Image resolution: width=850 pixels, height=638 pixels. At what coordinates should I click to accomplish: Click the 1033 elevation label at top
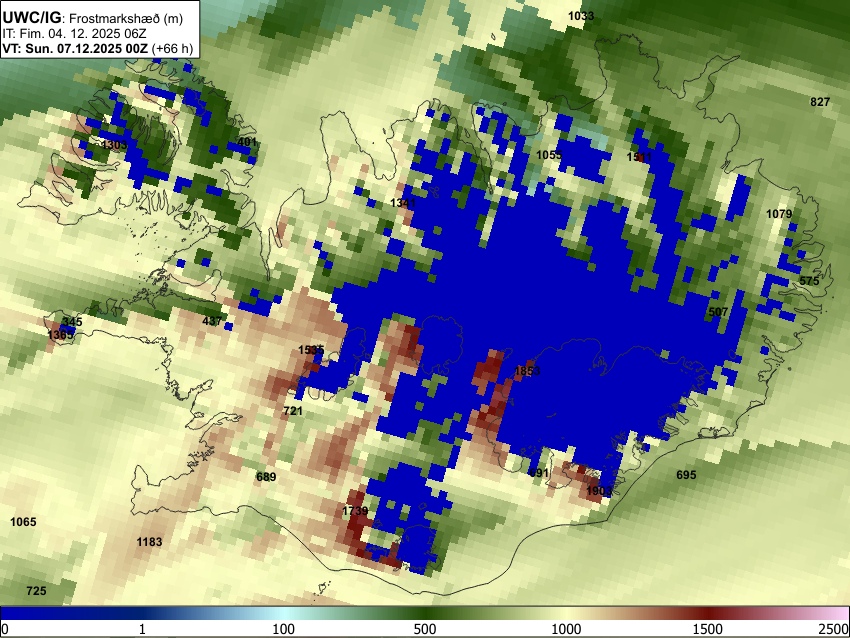point(581,16)
